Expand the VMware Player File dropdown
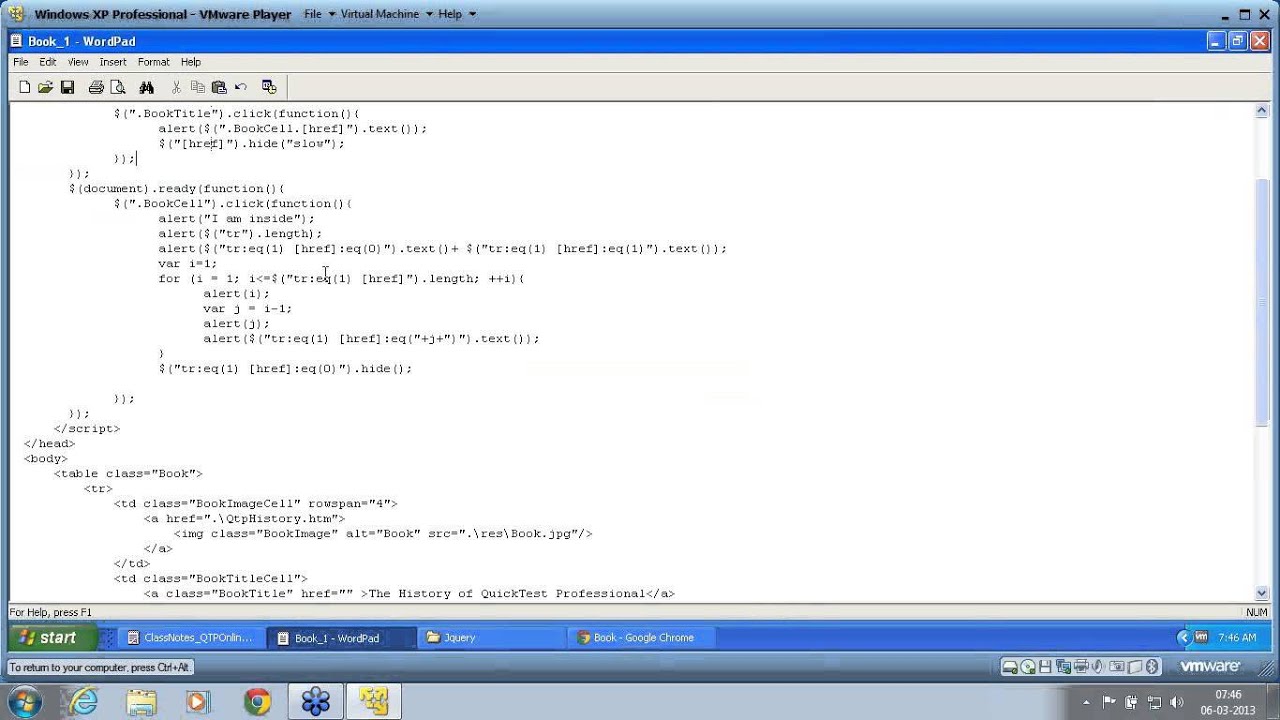Screen dimensions: 1280x720 (x=318, y=14)
